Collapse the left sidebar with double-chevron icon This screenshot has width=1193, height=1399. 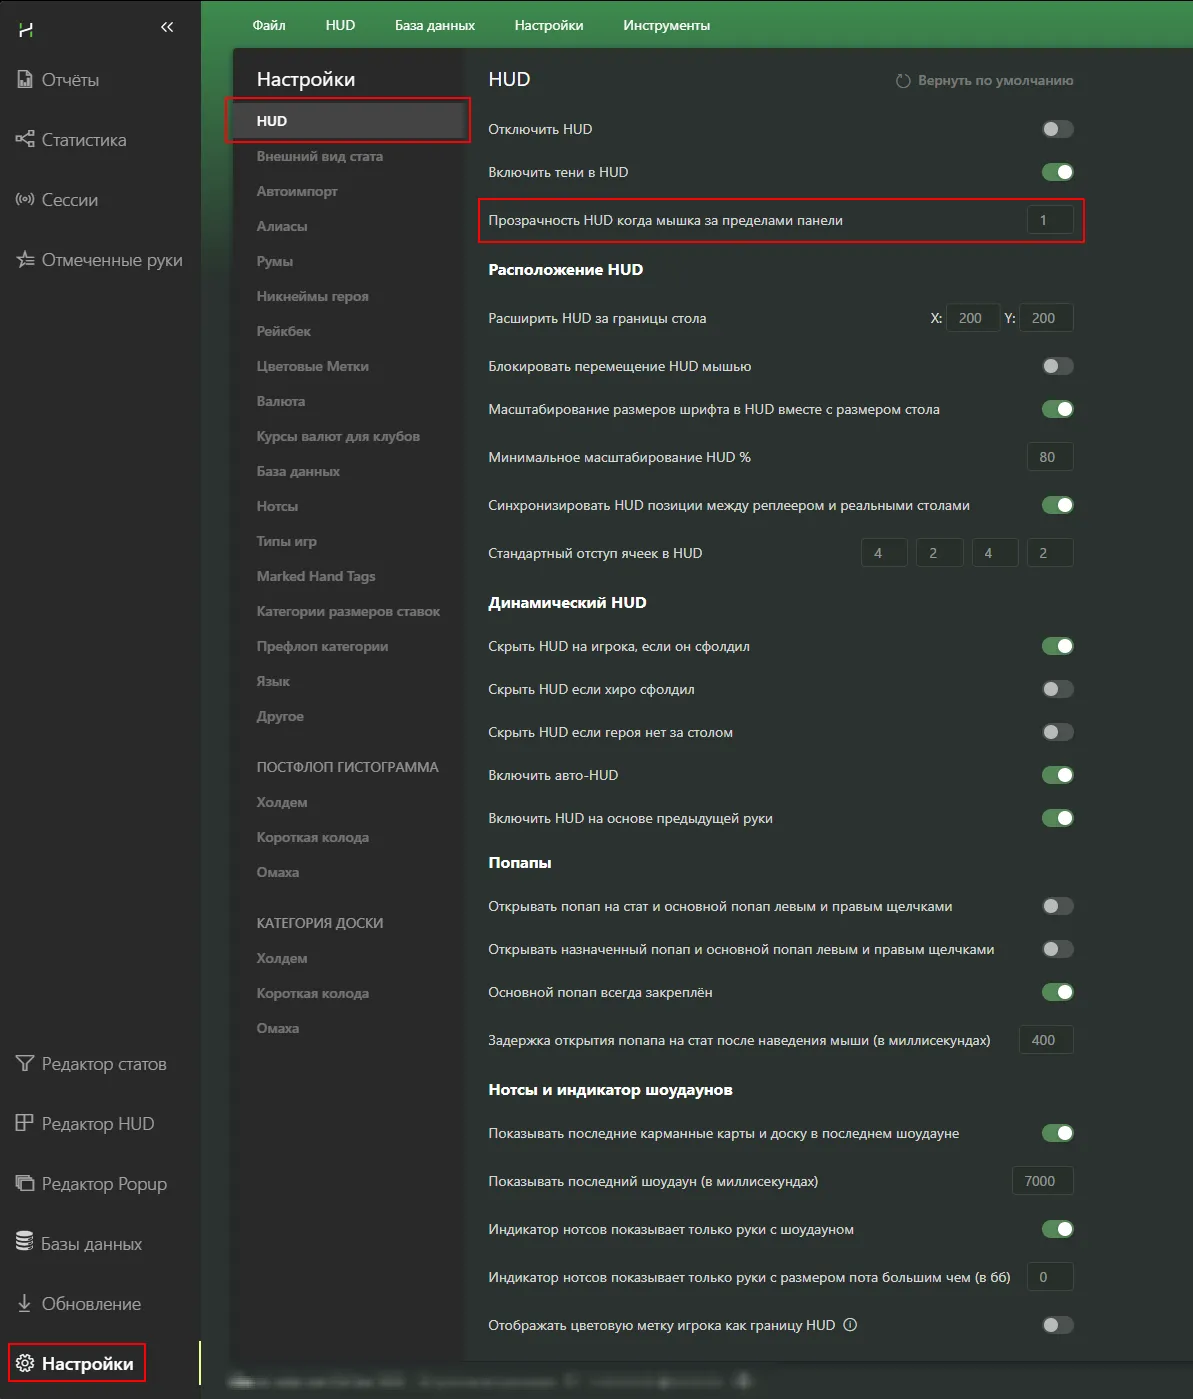tap(167, 27)
